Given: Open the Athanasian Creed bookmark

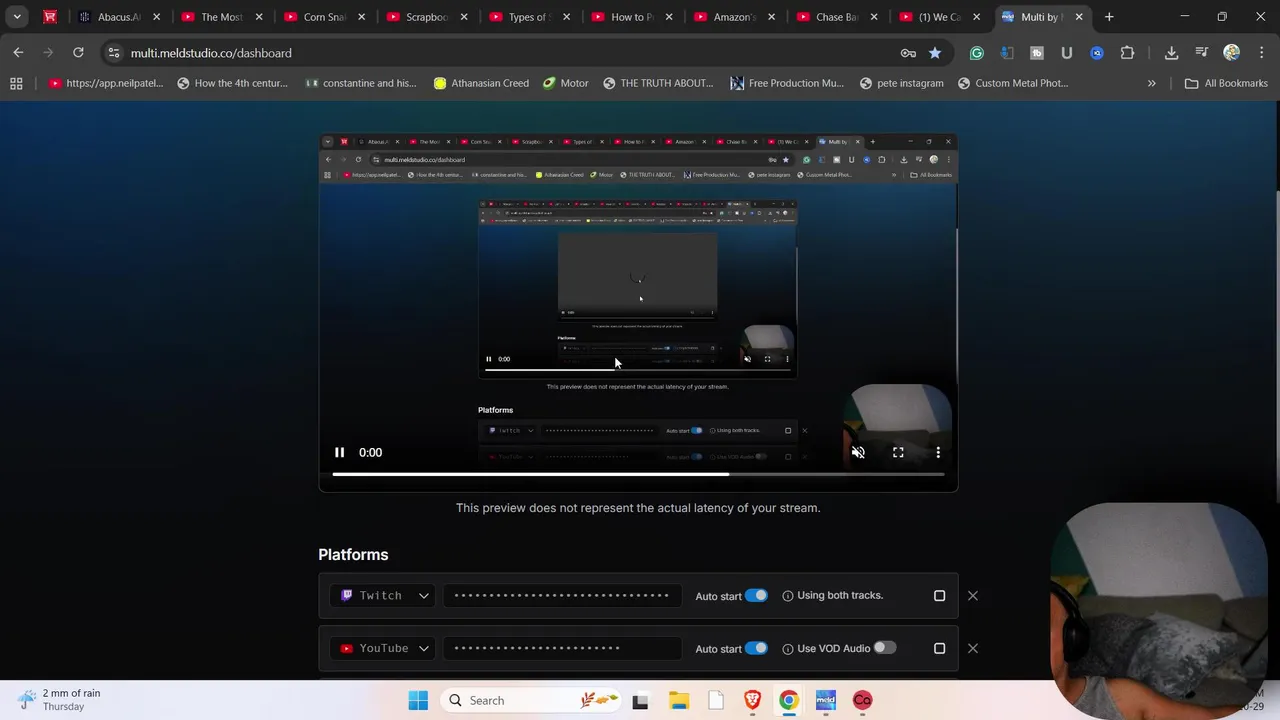Looking at the screenshot, I should click(x=481, y=83).
